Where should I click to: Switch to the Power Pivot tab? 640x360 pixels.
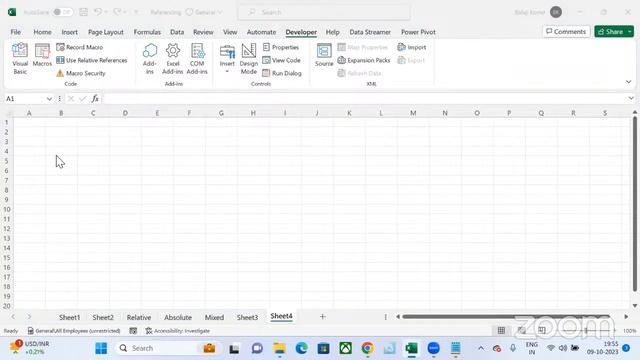418,32
